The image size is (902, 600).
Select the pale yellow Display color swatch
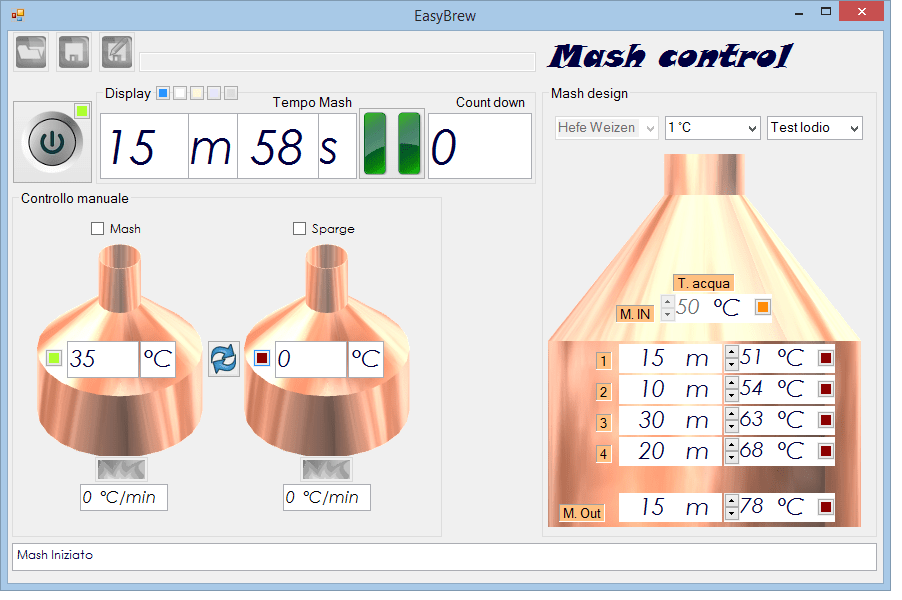tap(197, 93)
